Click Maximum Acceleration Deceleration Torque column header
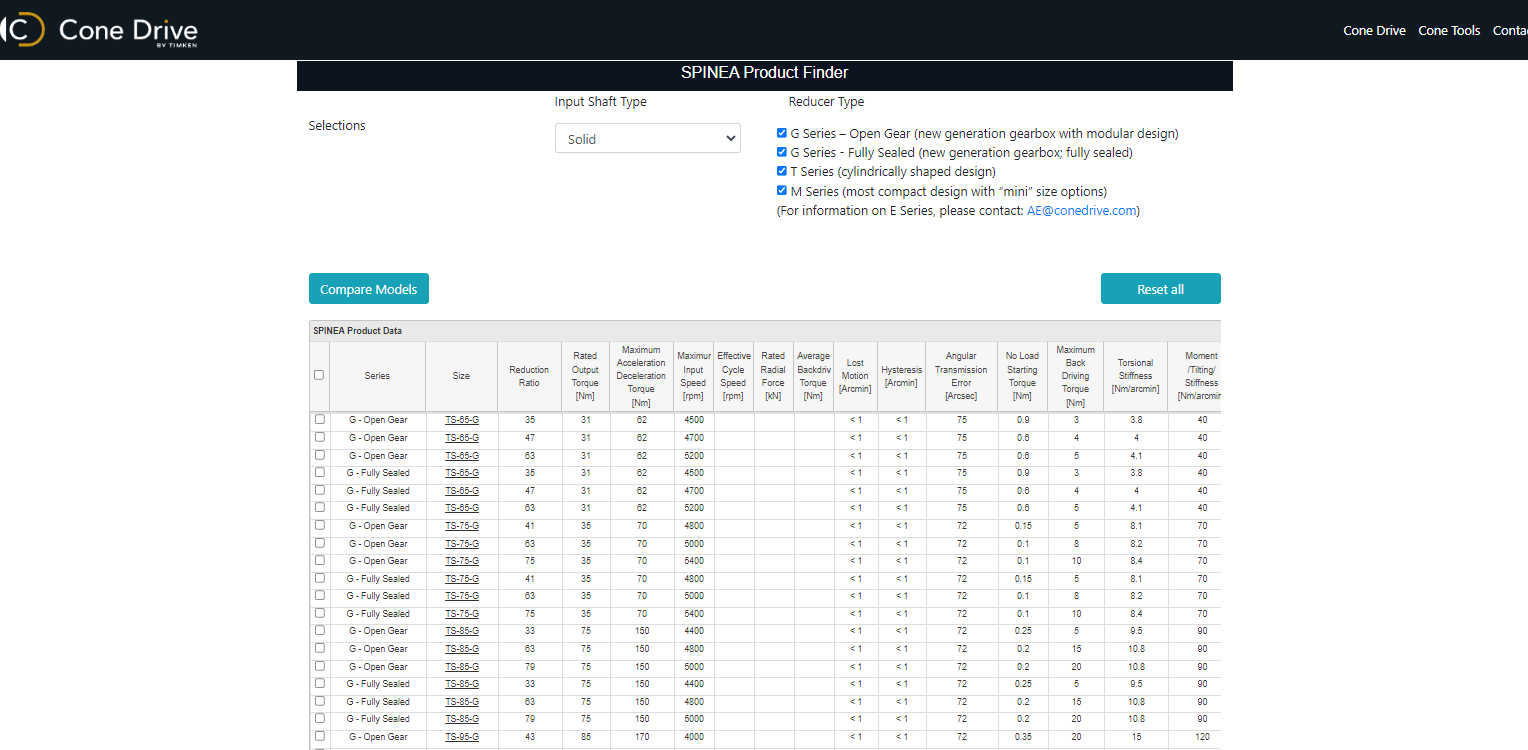Image resolution: width=1528 pixels, height=750 pixels. click(641, 376)
